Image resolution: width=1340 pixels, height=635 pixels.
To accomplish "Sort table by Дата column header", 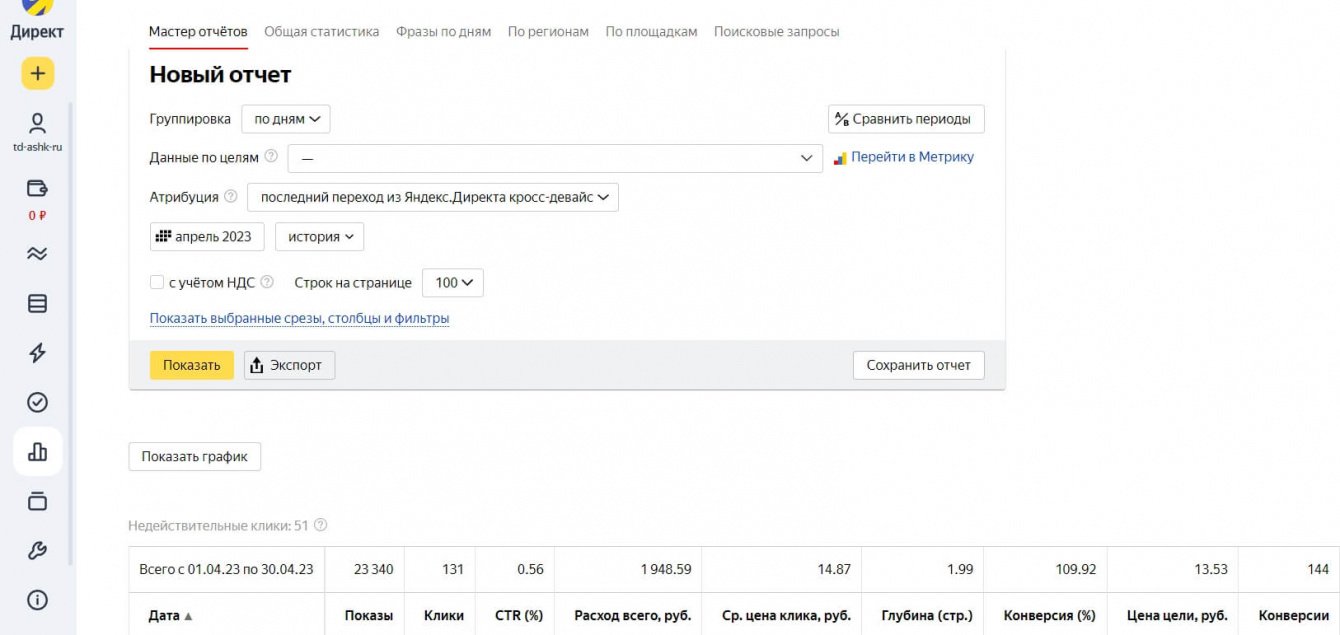I will coord(170,616).
